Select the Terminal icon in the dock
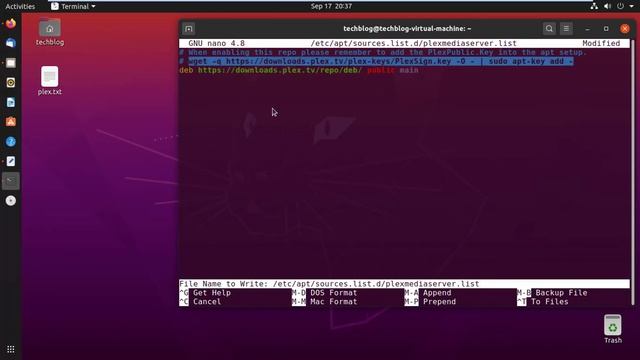This screenshot has height=360, width=640. [11, 181]
